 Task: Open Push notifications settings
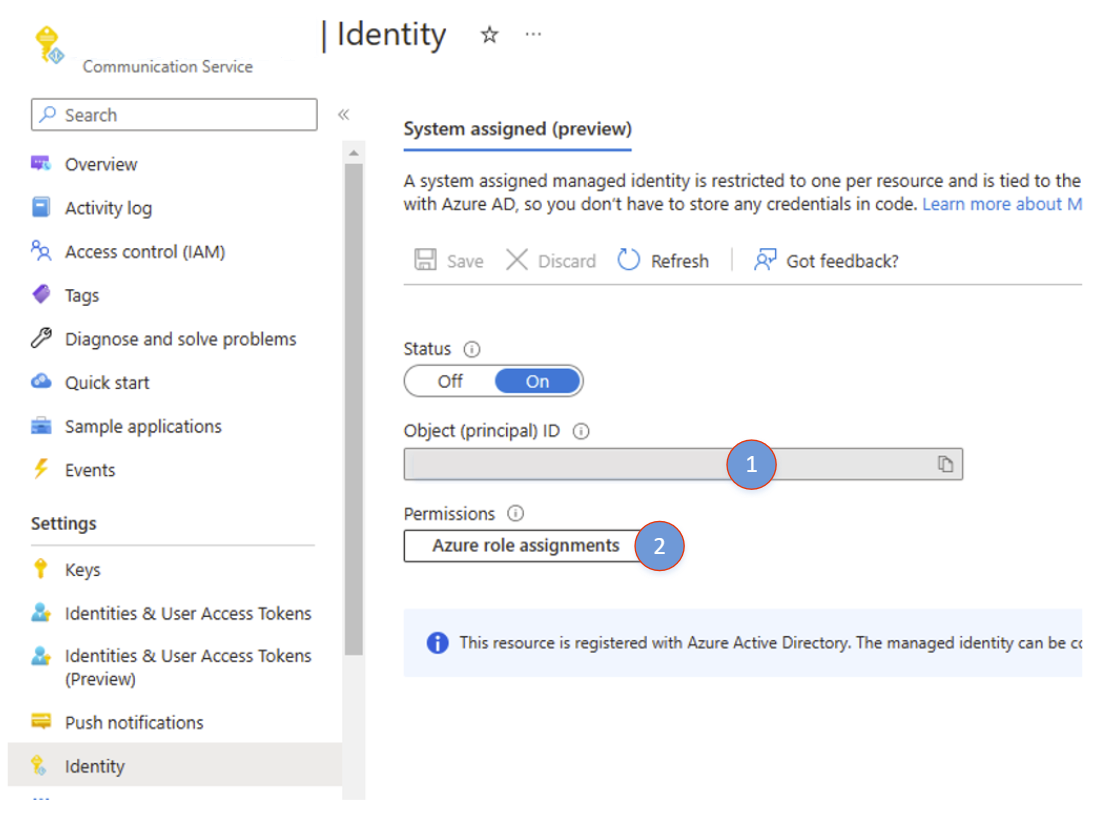pos(134,723)
